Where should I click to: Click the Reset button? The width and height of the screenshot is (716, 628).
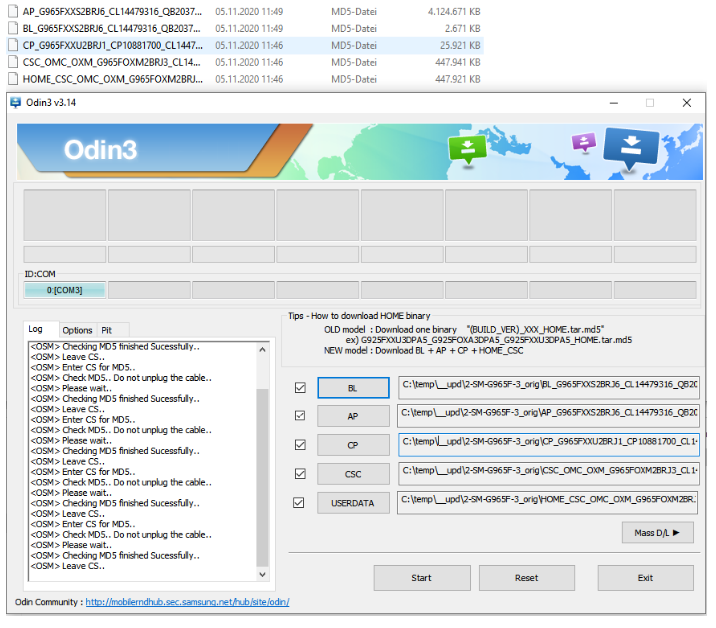(x=526, y=578)
